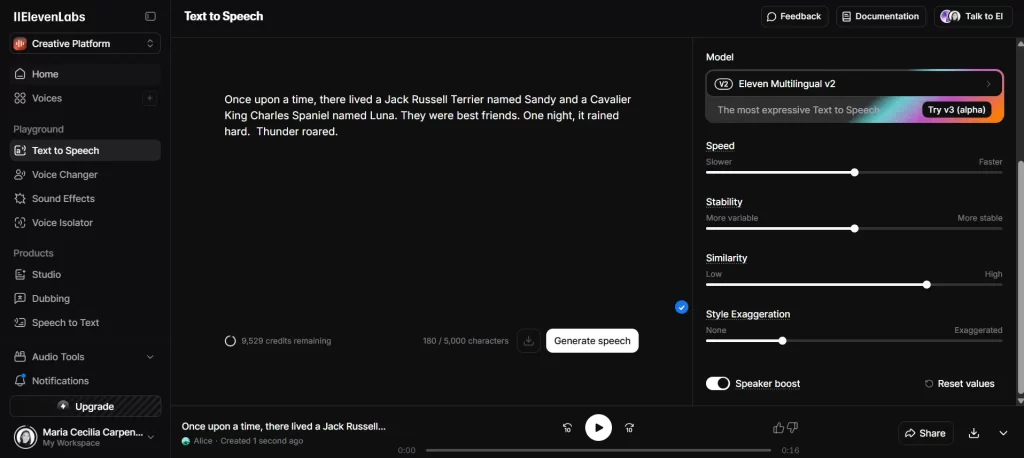
Task: Click inside the text input area
Action: [x=430, y=200]
